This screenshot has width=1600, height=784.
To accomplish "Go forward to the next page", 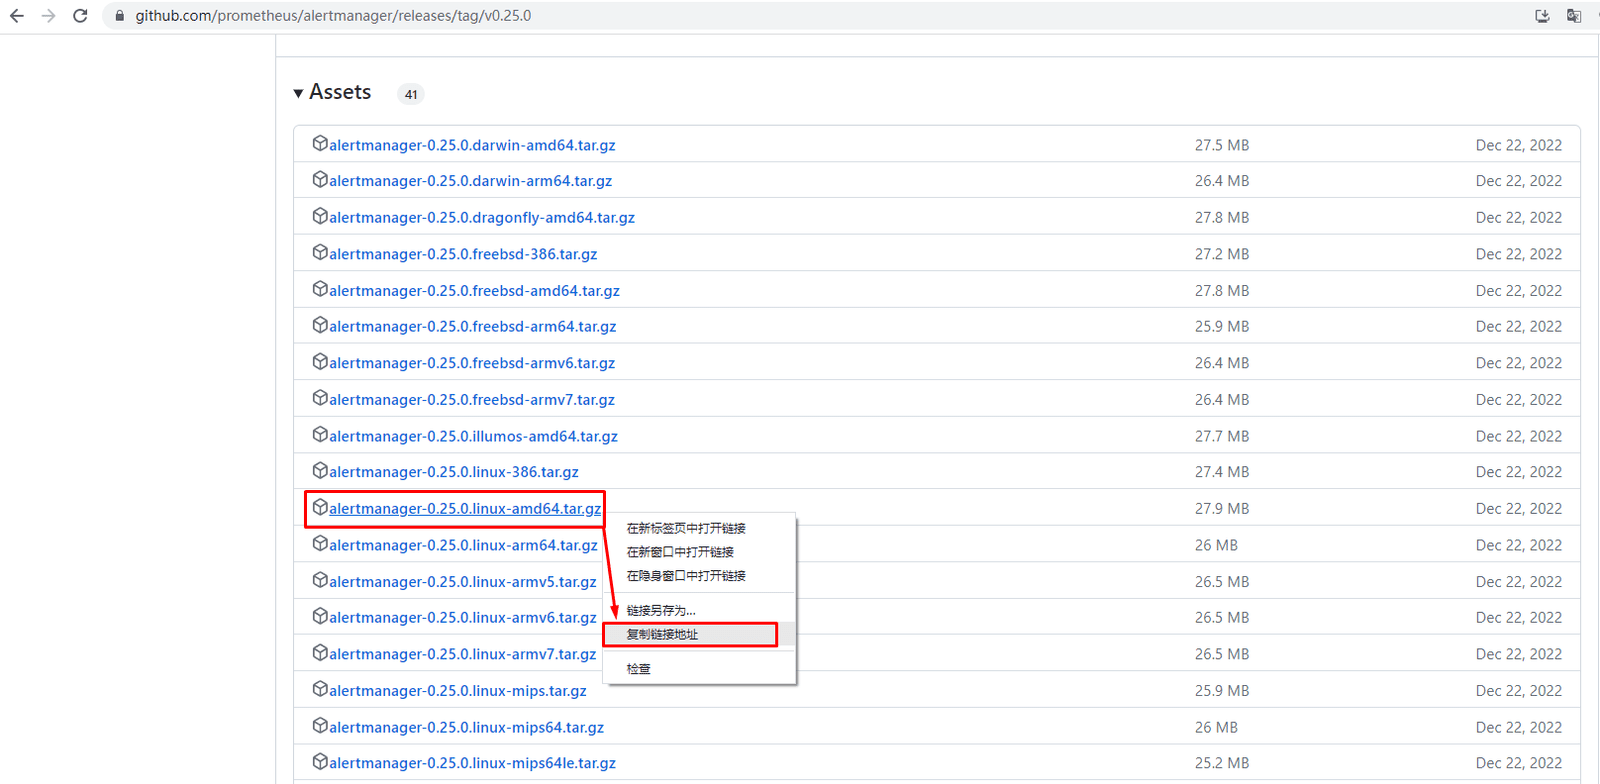I will click(x=48, y=16).
